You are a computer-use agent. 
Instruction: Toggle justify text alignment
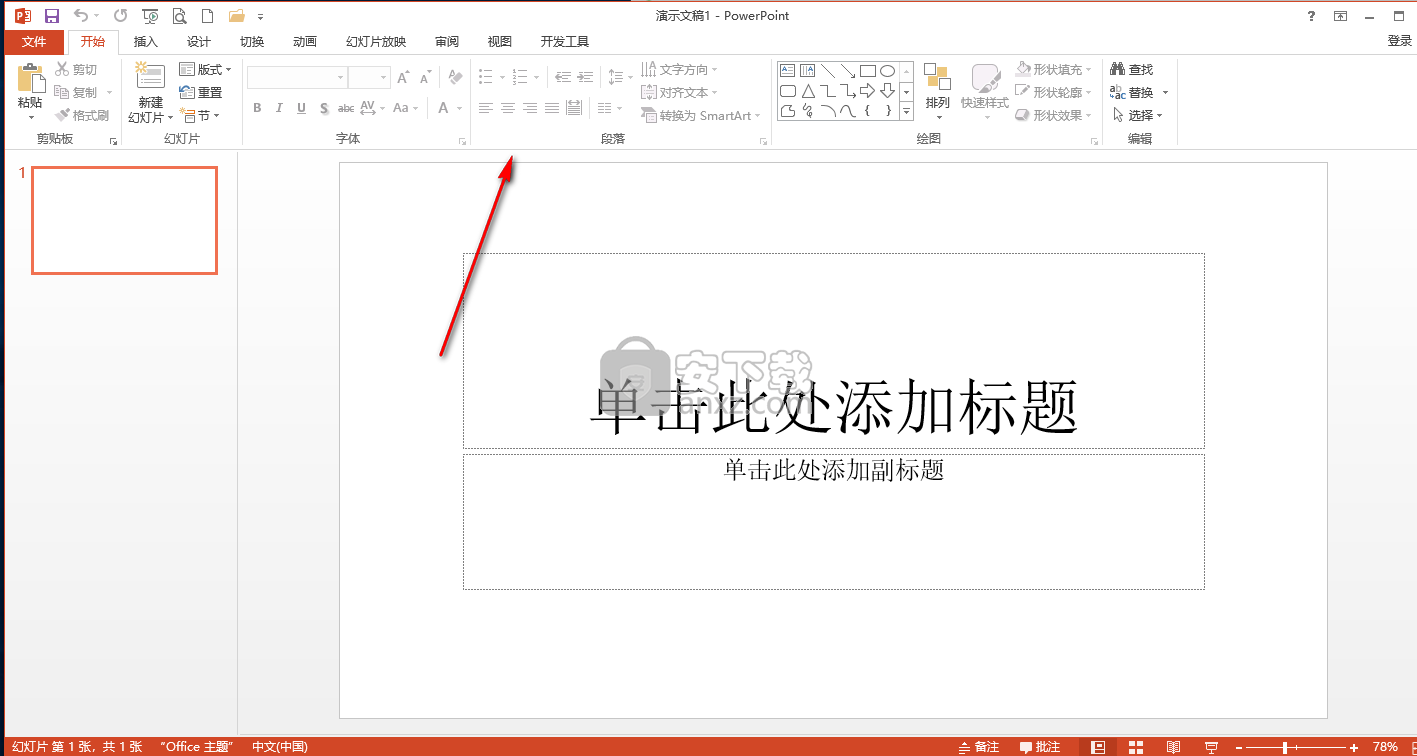coord(552,108)
